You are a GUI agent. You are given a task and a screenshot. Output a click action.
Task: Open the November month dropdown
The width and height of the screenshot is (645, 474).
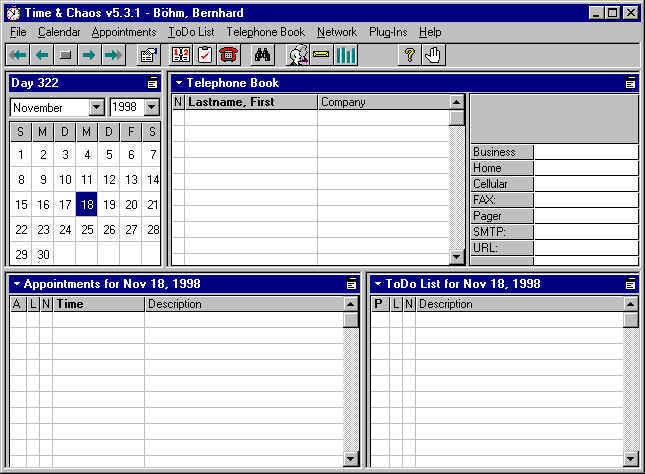click(x=96, y=107)
